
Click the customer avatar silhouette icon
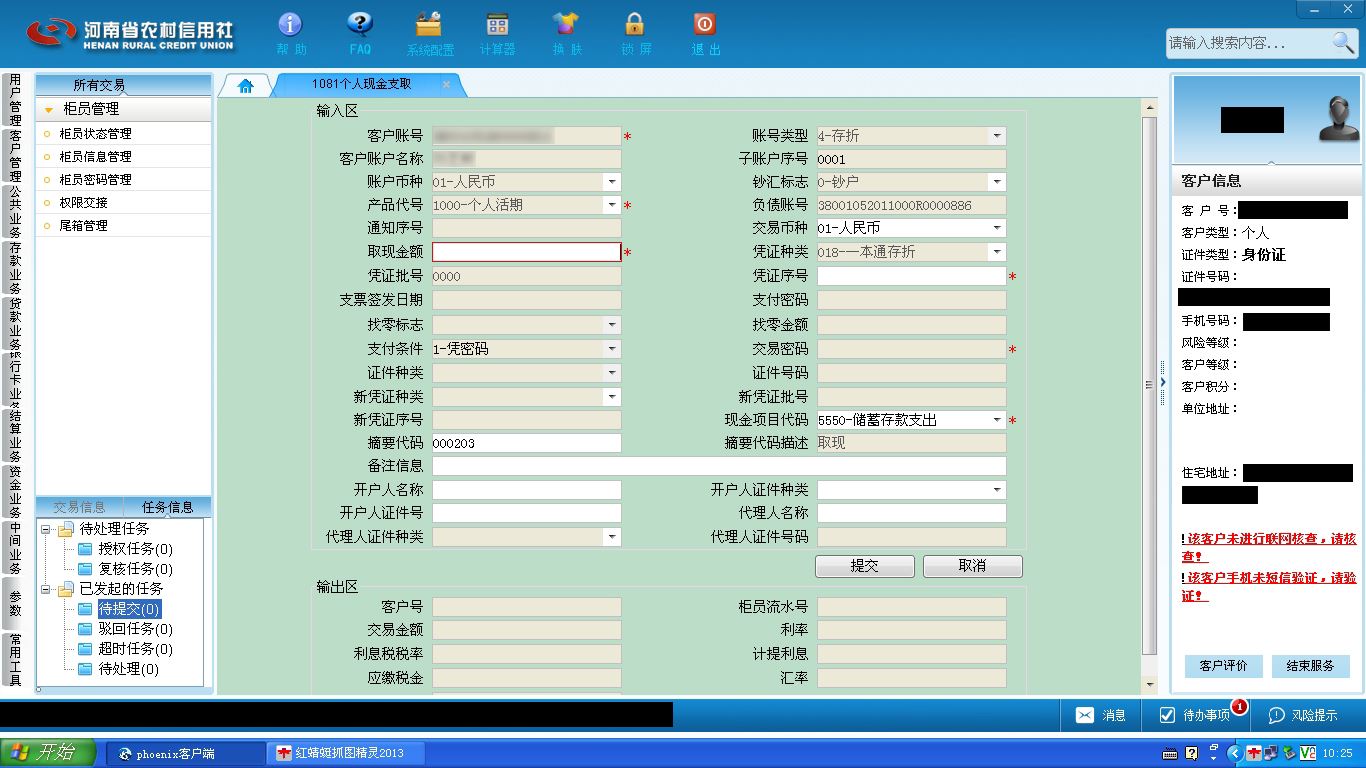click(x=1338, y=118)
